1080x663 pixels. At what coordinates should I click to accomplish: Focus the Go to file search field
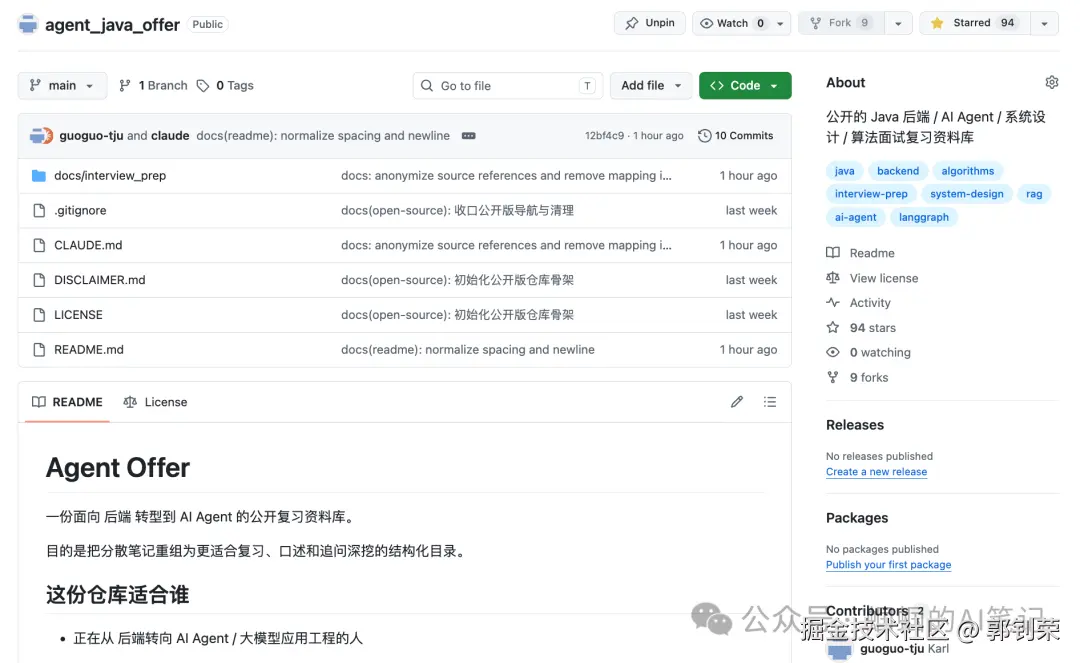pos(508,85)
